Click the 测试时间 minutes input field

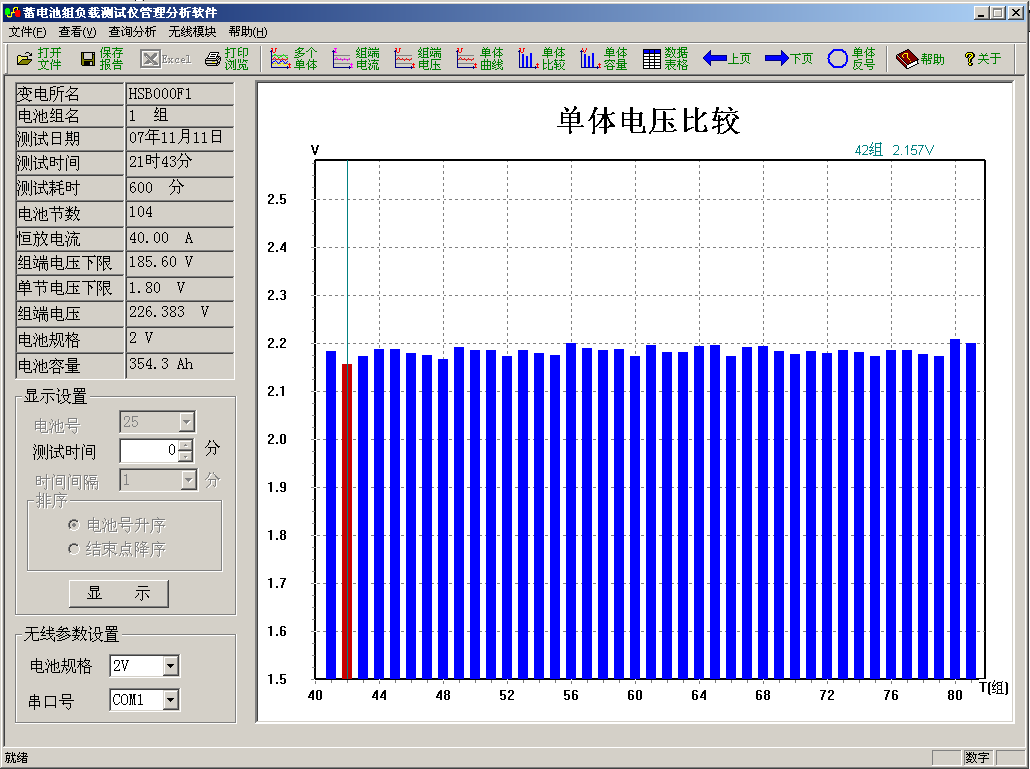point(148,451)
